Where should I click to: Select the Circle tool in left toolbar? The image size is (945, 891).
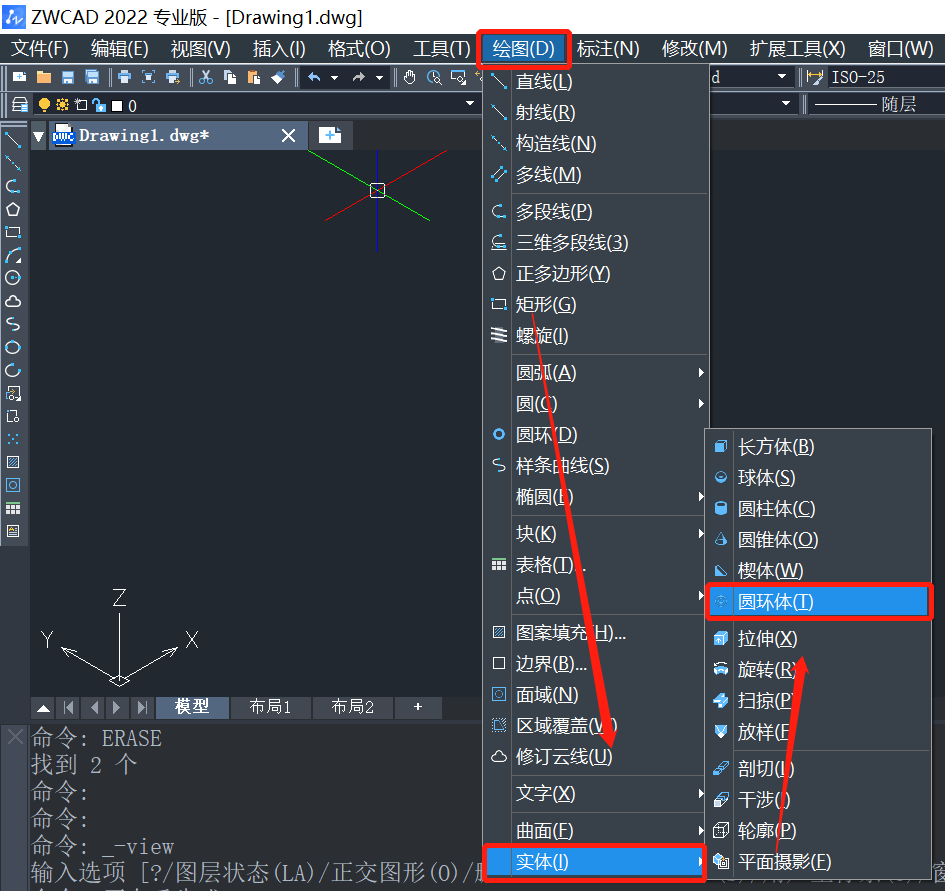pyautogui.click(x=13, y=278)
